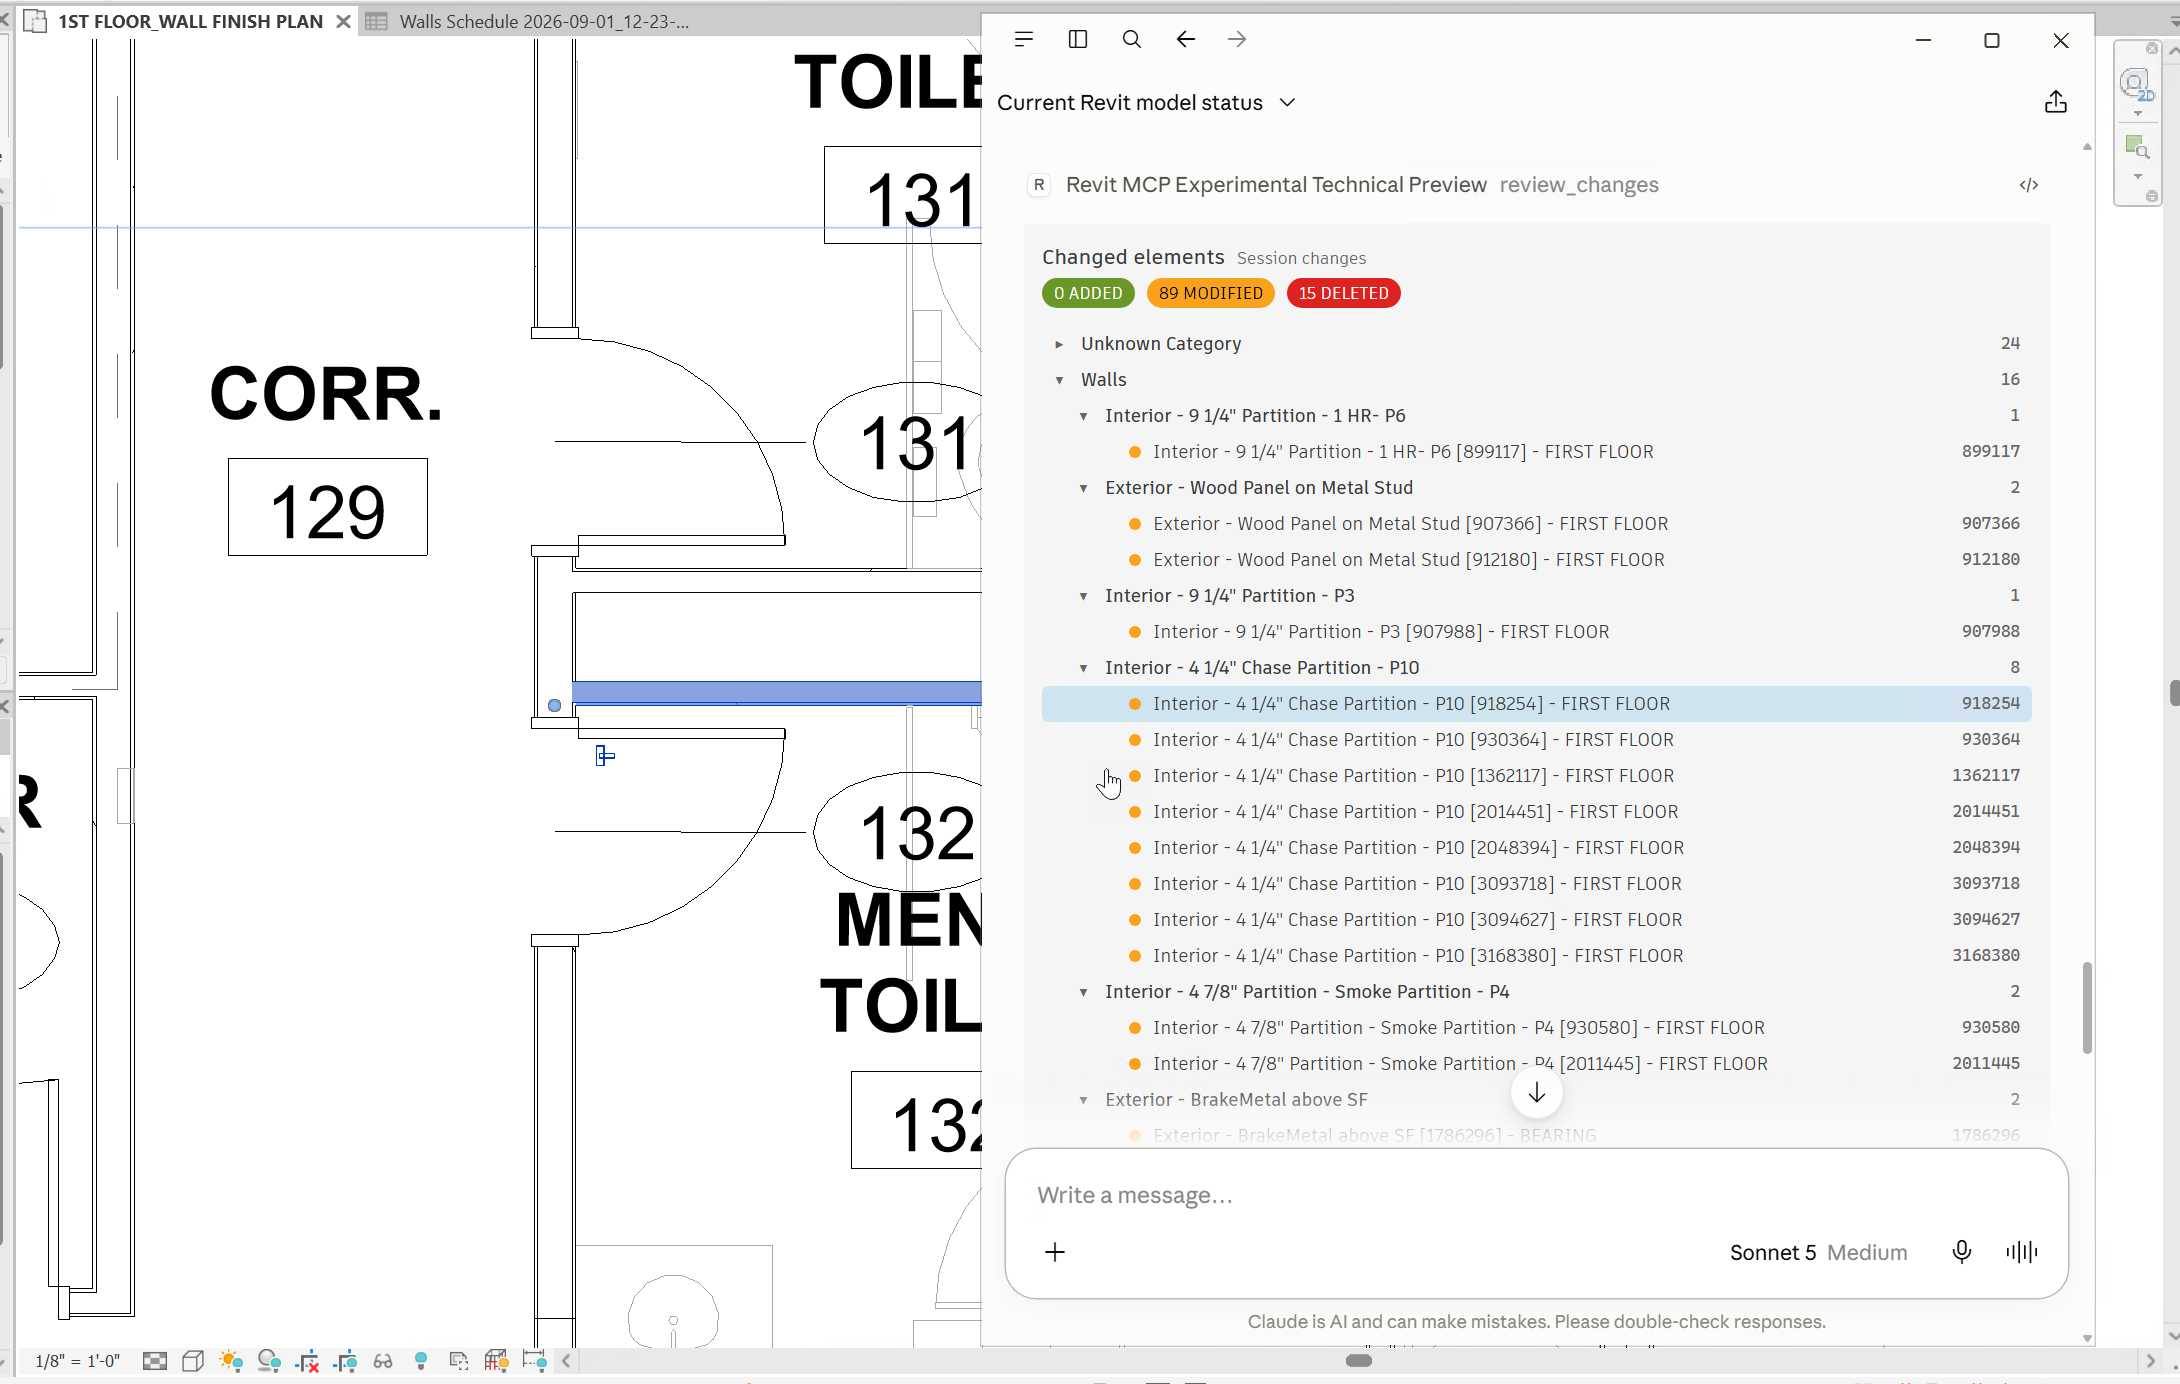This screenshot has height=1384, width=2180.
Task: Show code view for review_changes
Action: pyautogui.click(x=2029, y=185)
